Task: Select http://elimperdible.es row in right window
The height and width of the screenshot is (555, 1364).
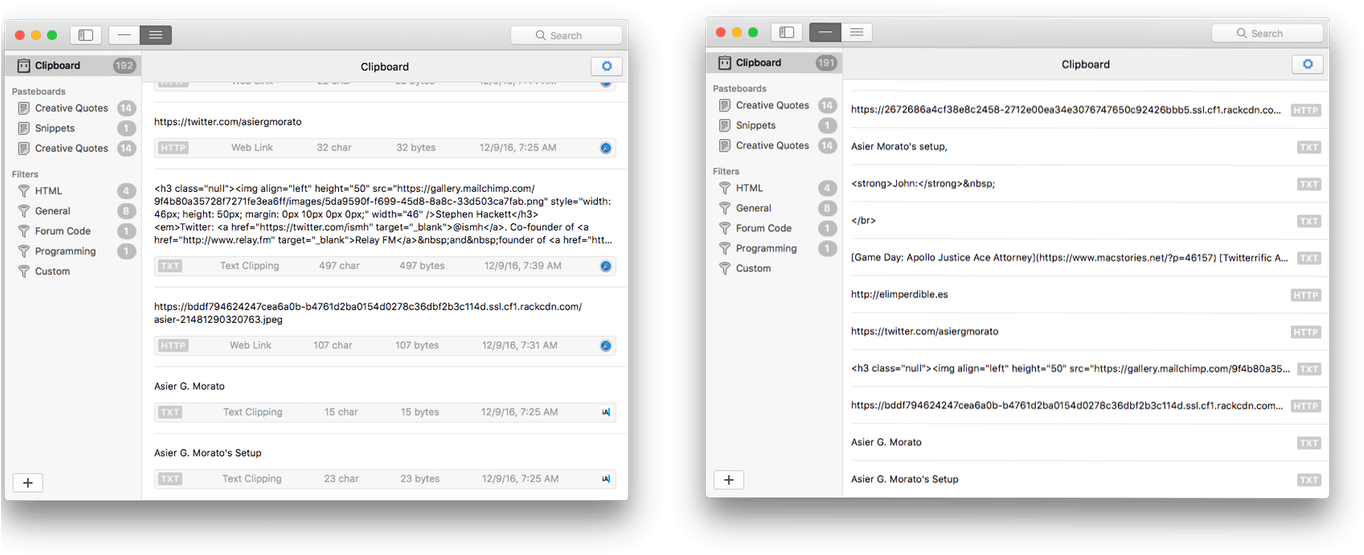Action: coord(1086,295)
